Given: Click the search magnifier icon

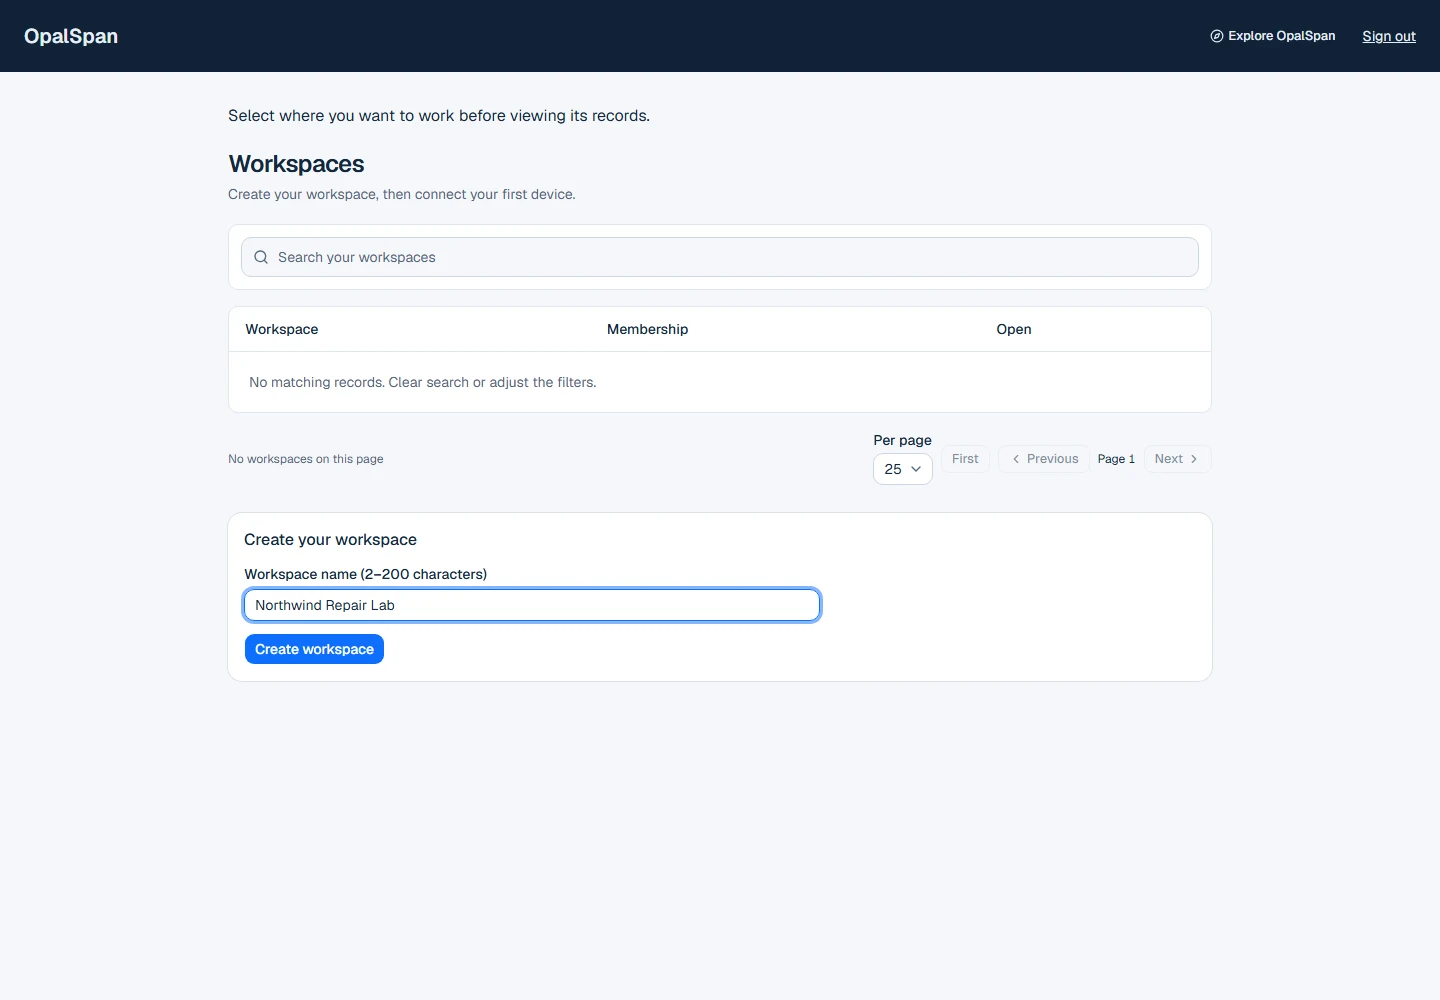Looking at the screenshot, I should point(261,257).
